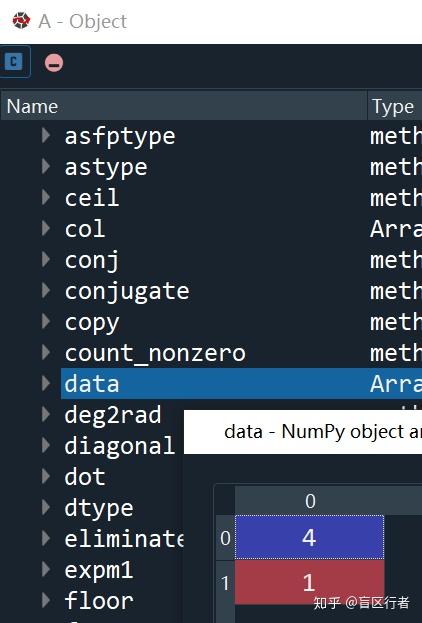Image resolution: width=422 pixels, height=623 pixels.
Task: Select the highlighted data attribute name
Action: (x=92, y=383)
